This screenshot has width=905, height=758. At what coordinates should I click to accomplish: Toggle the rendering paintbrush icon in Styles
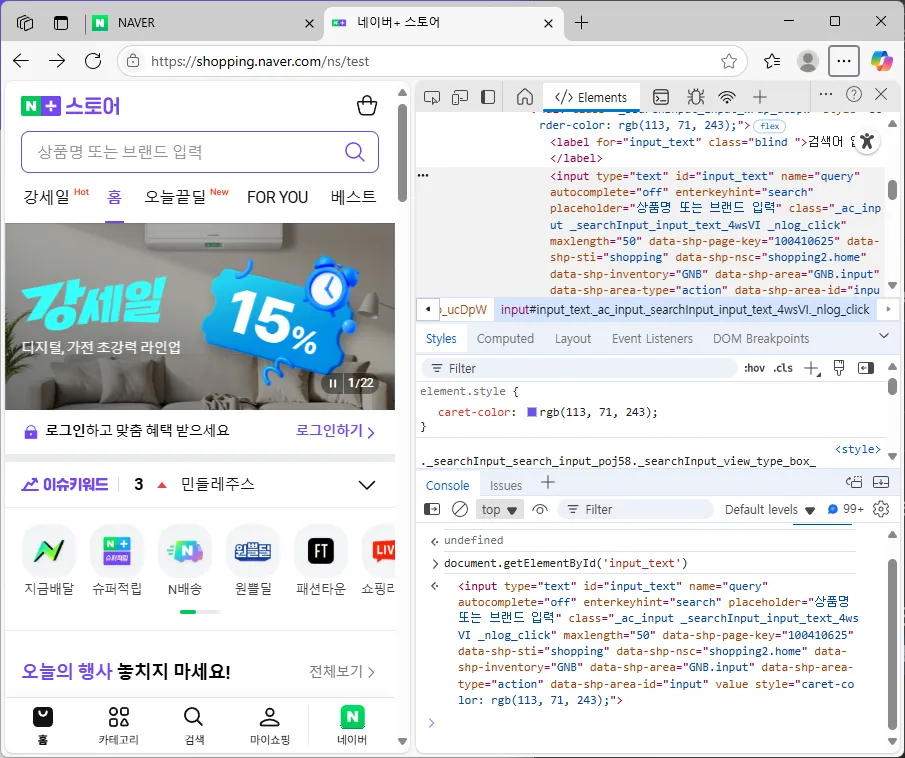tap(839, 368)
